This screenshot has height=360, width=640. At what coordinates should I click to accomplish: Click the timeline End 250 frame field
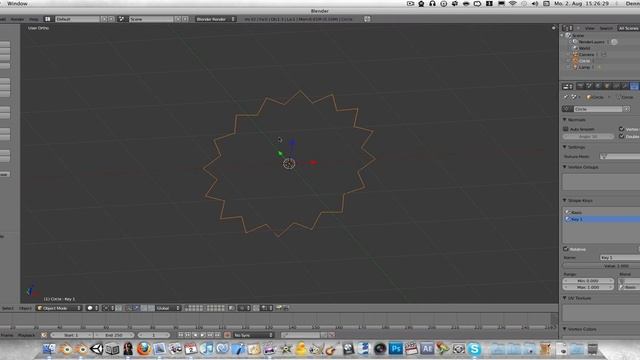[114, 335]
